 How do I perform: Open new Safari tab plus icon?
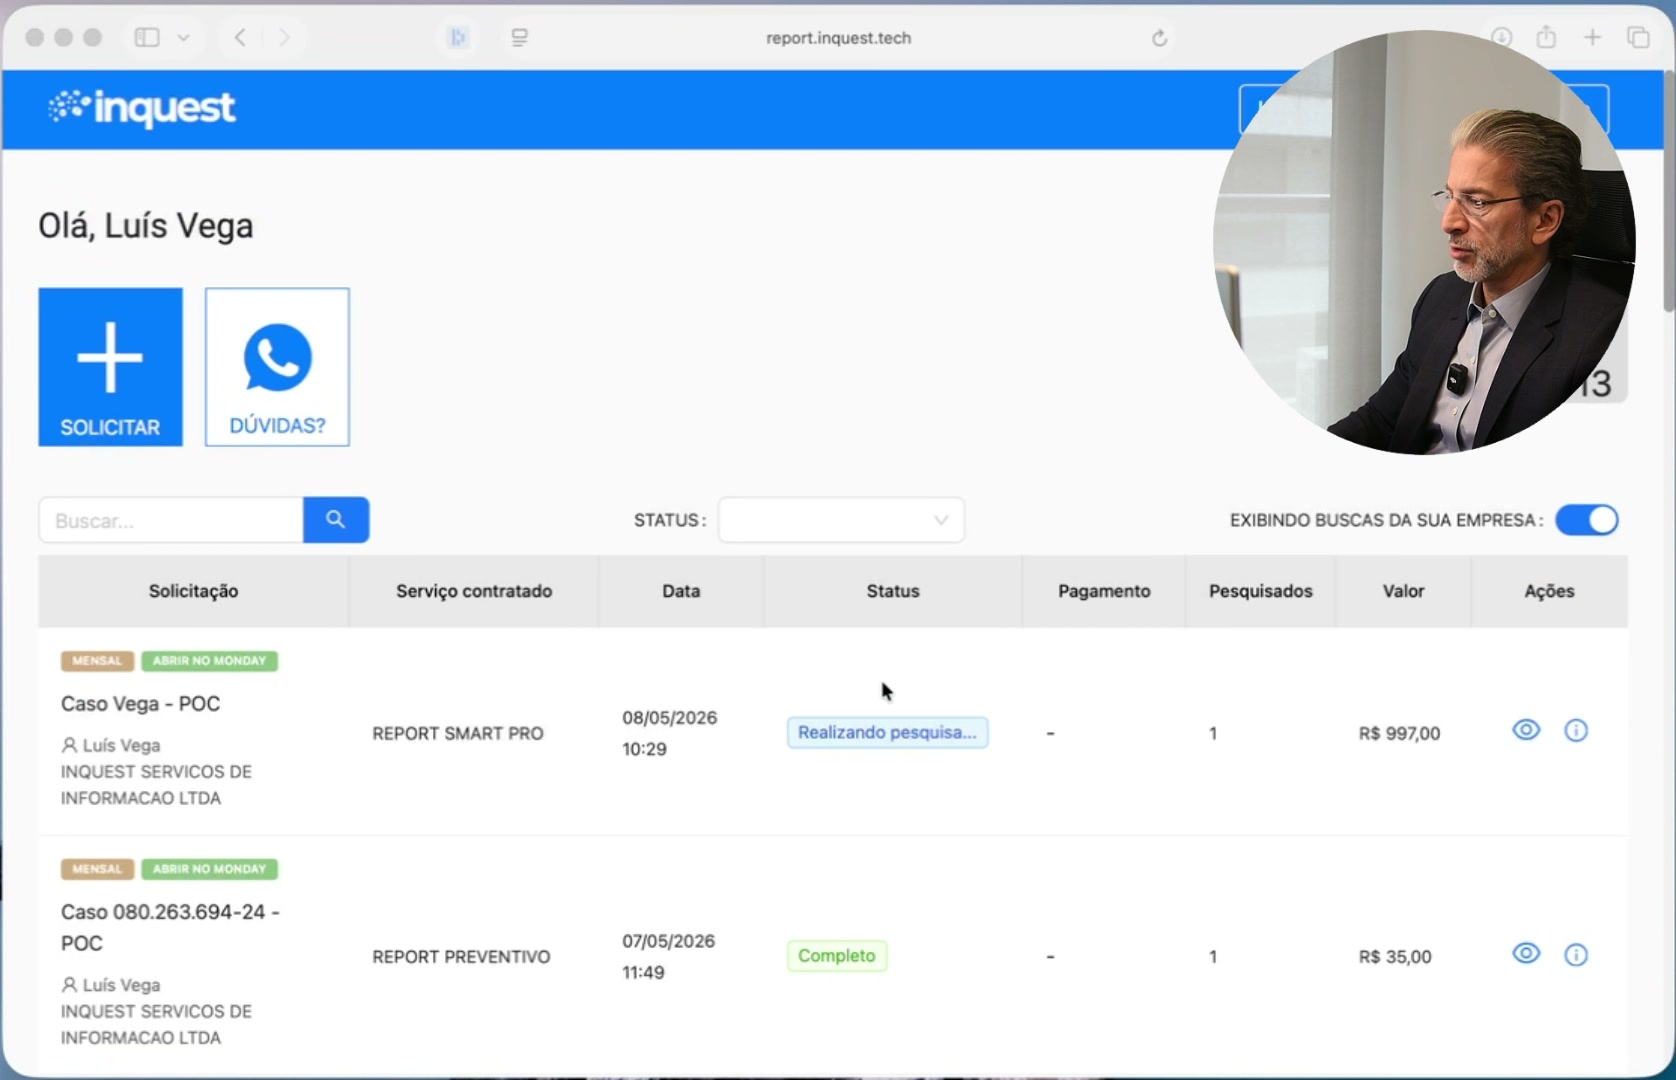click(1592, 38)
